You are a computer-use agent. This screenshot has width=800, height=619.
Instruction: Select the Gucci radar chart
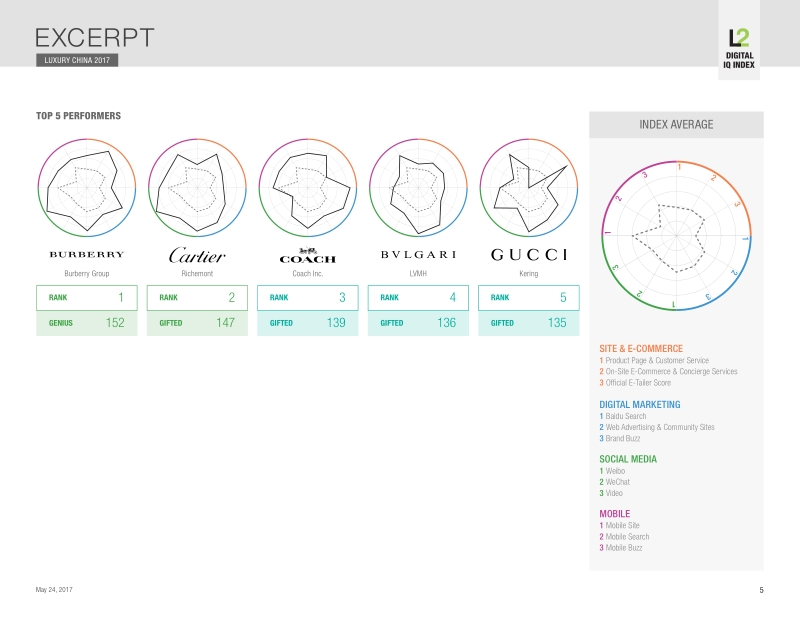529,187
